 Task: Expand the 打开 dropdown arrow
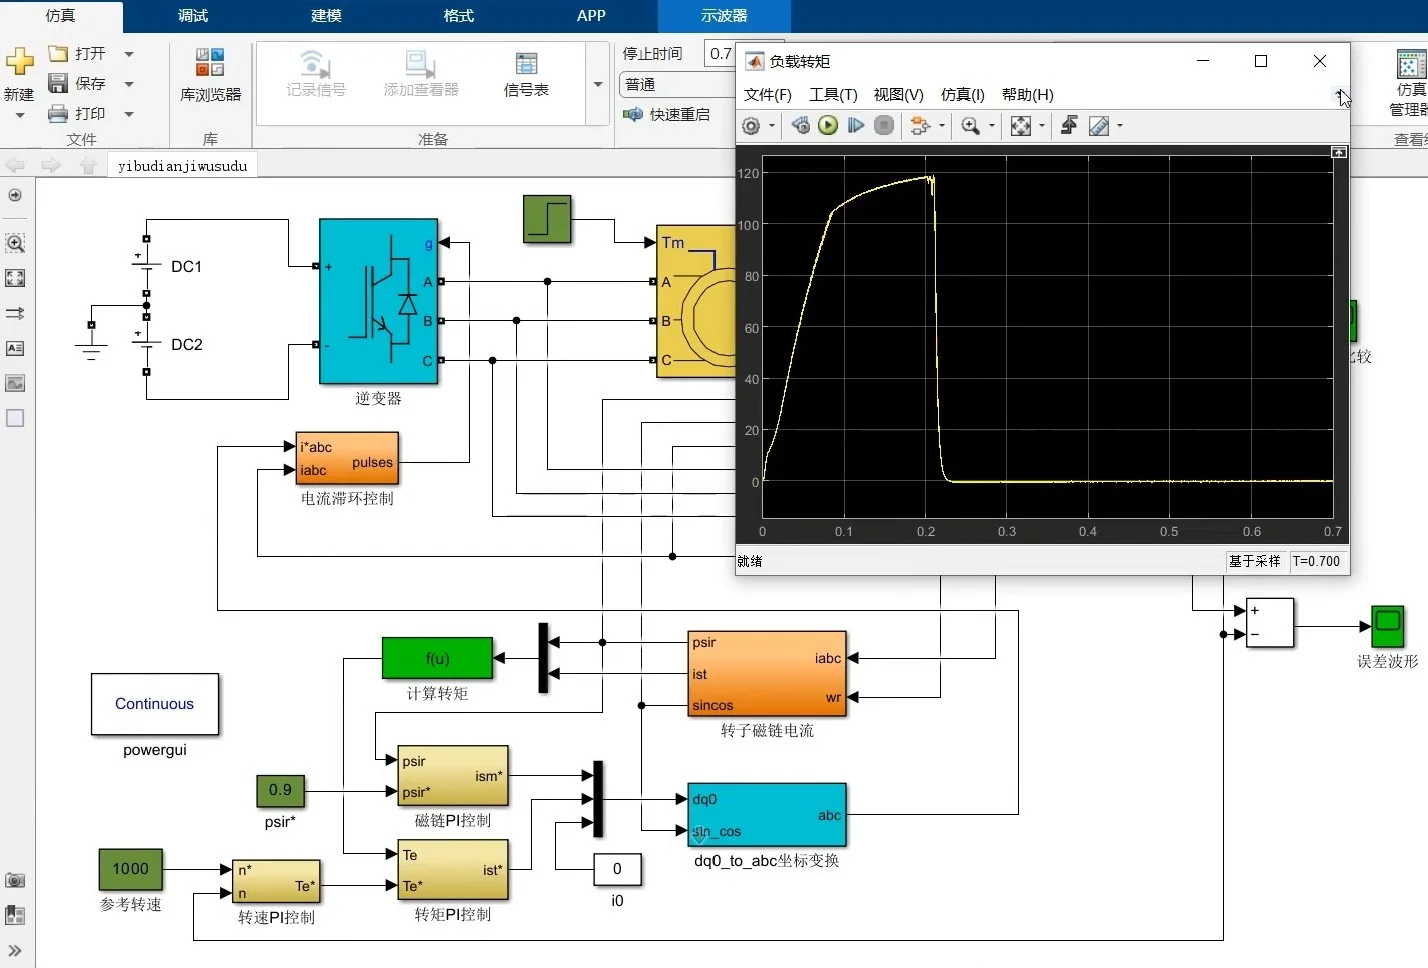click(127, 53)
